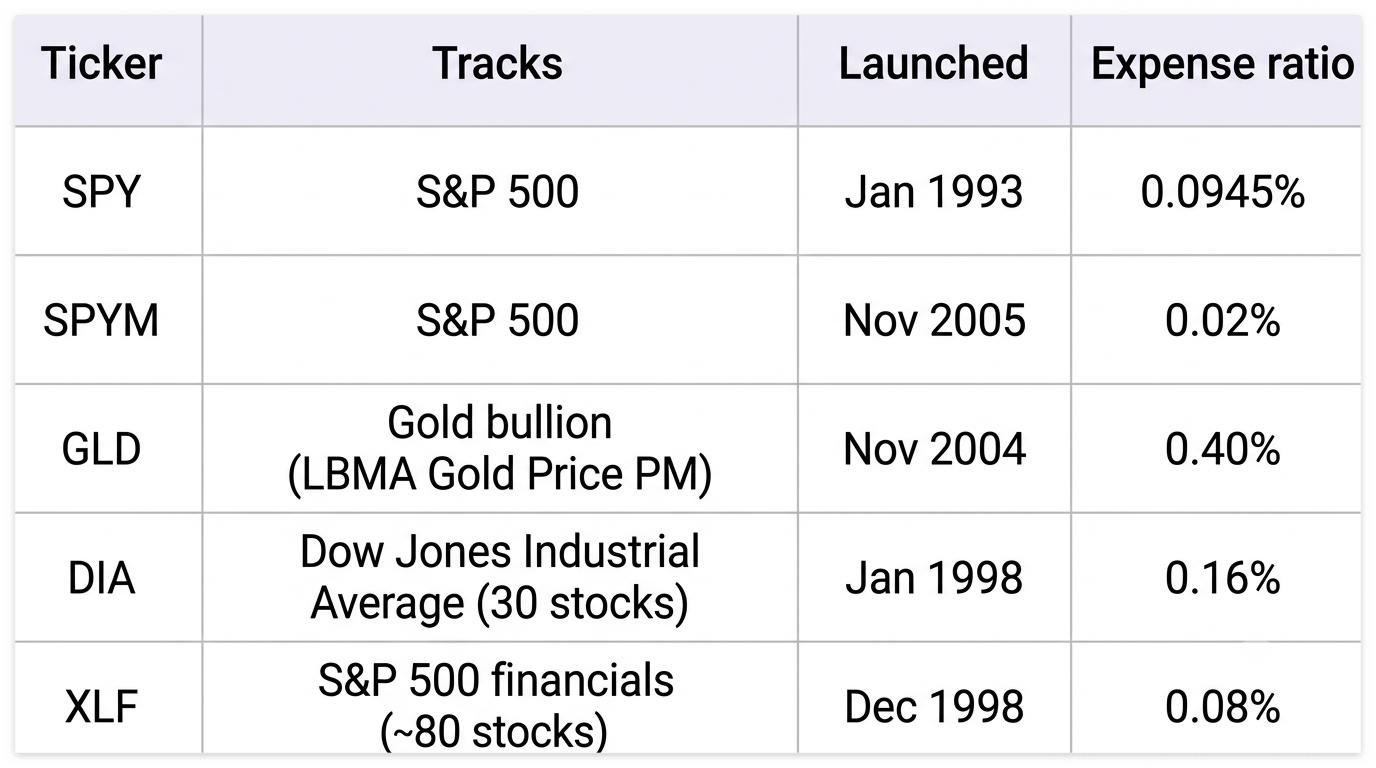This screenshot has height=768, width=1376.
Task: Click the XLF ticker cell
Action: click(x=101, y=707)
